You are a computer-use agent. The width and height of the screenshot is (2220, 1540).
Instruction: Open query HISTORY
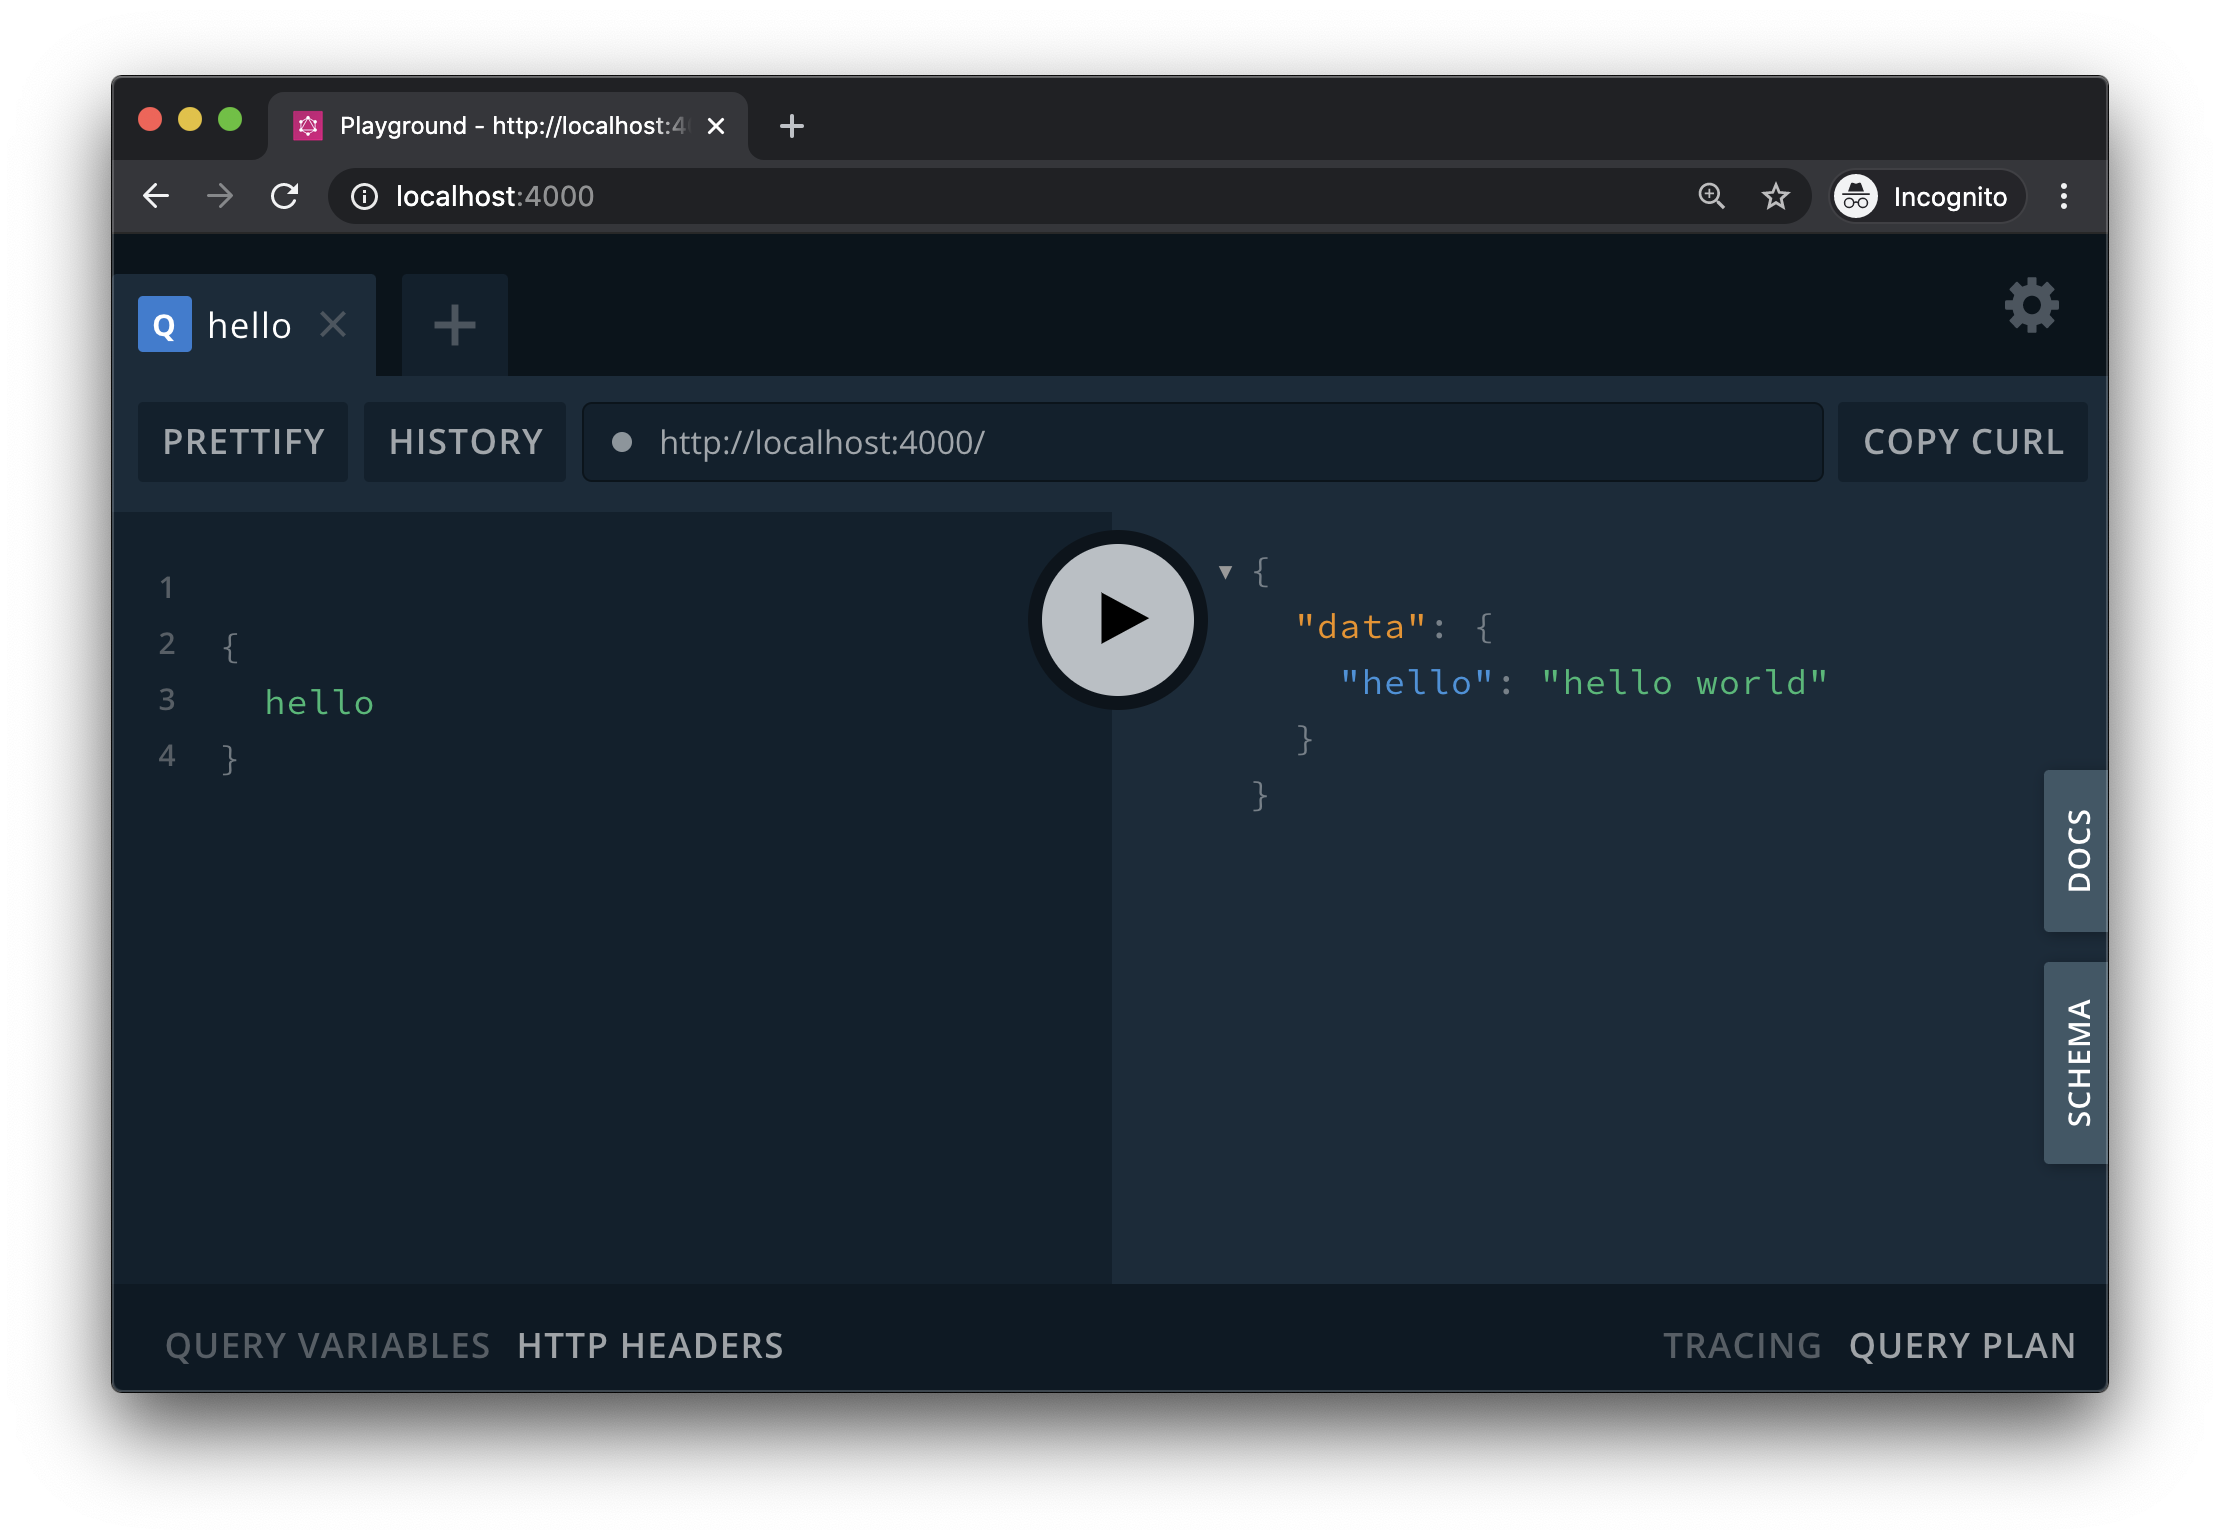[x=465, y=442]
